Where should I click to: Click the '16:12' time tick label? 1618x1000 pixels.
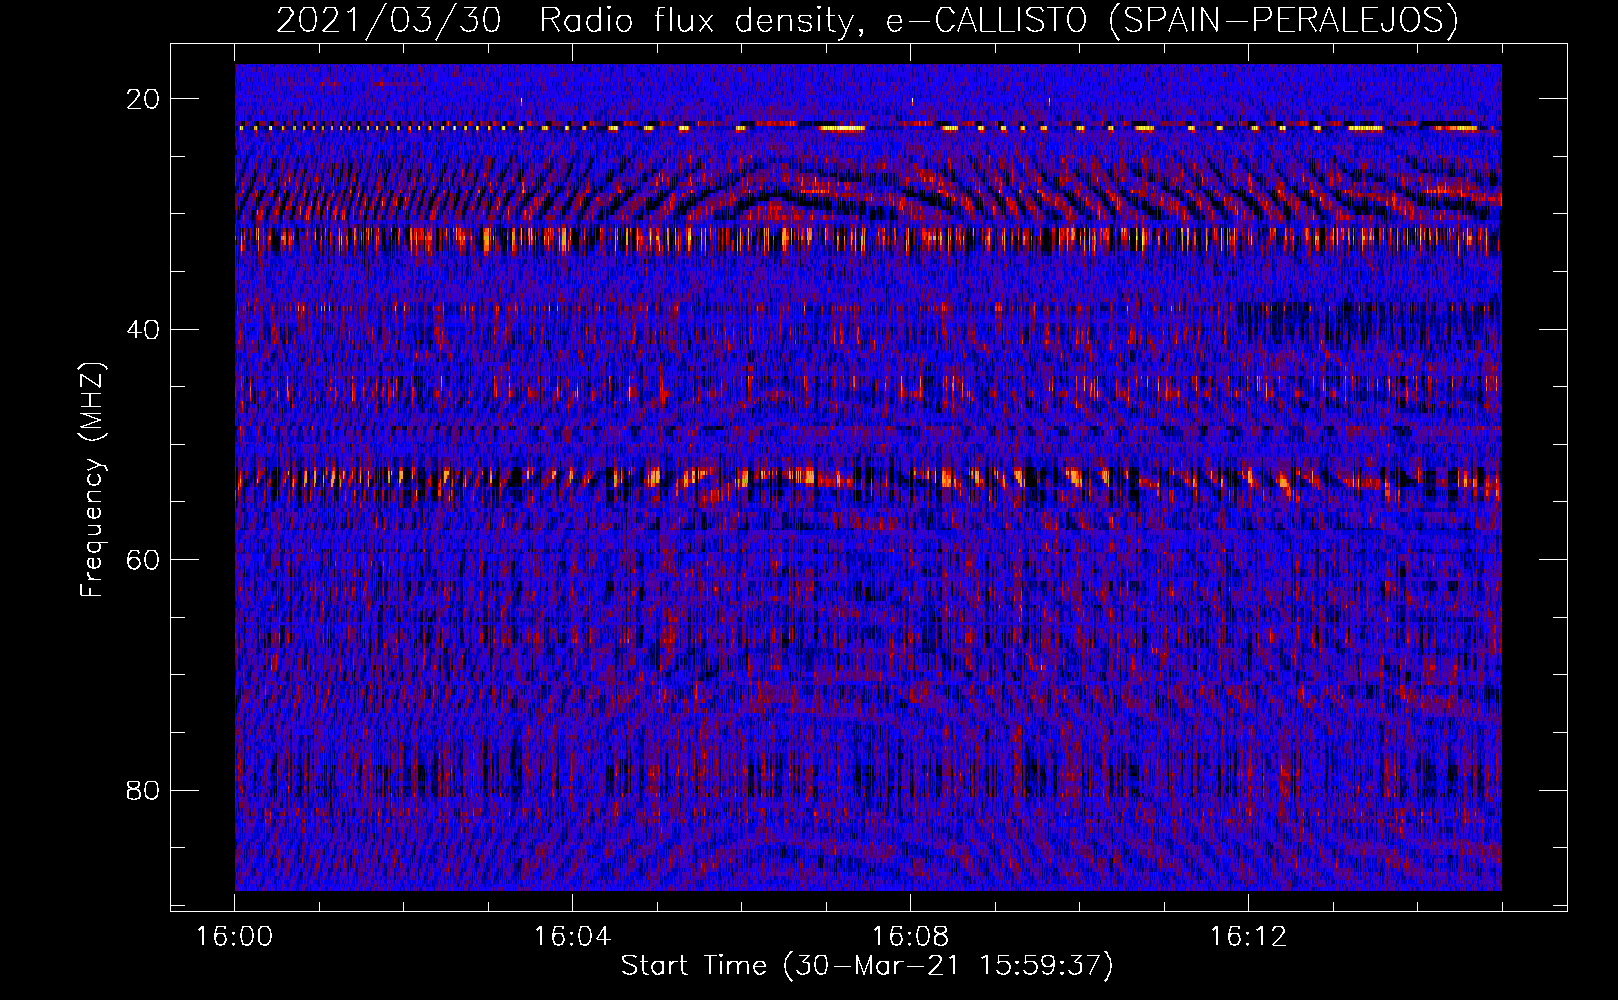tap(1248, 937)
